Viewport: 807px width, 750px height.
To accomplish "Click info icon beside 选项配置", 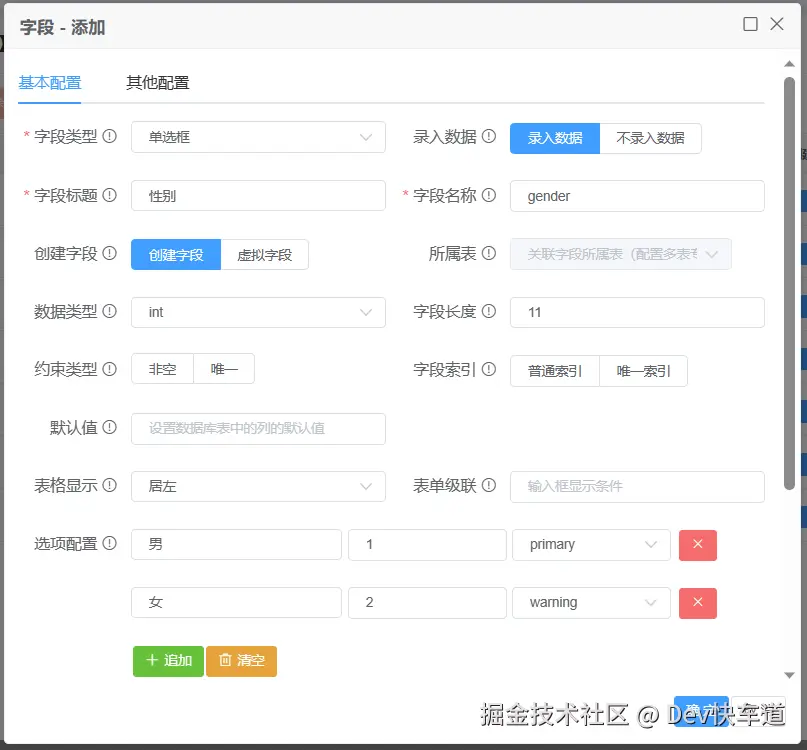I will click(110, 544).
